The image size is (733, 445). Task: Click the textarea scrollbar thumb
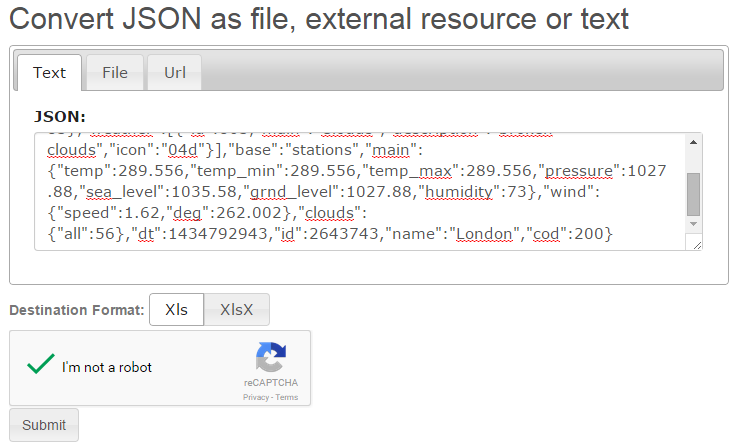click(693, 194)
